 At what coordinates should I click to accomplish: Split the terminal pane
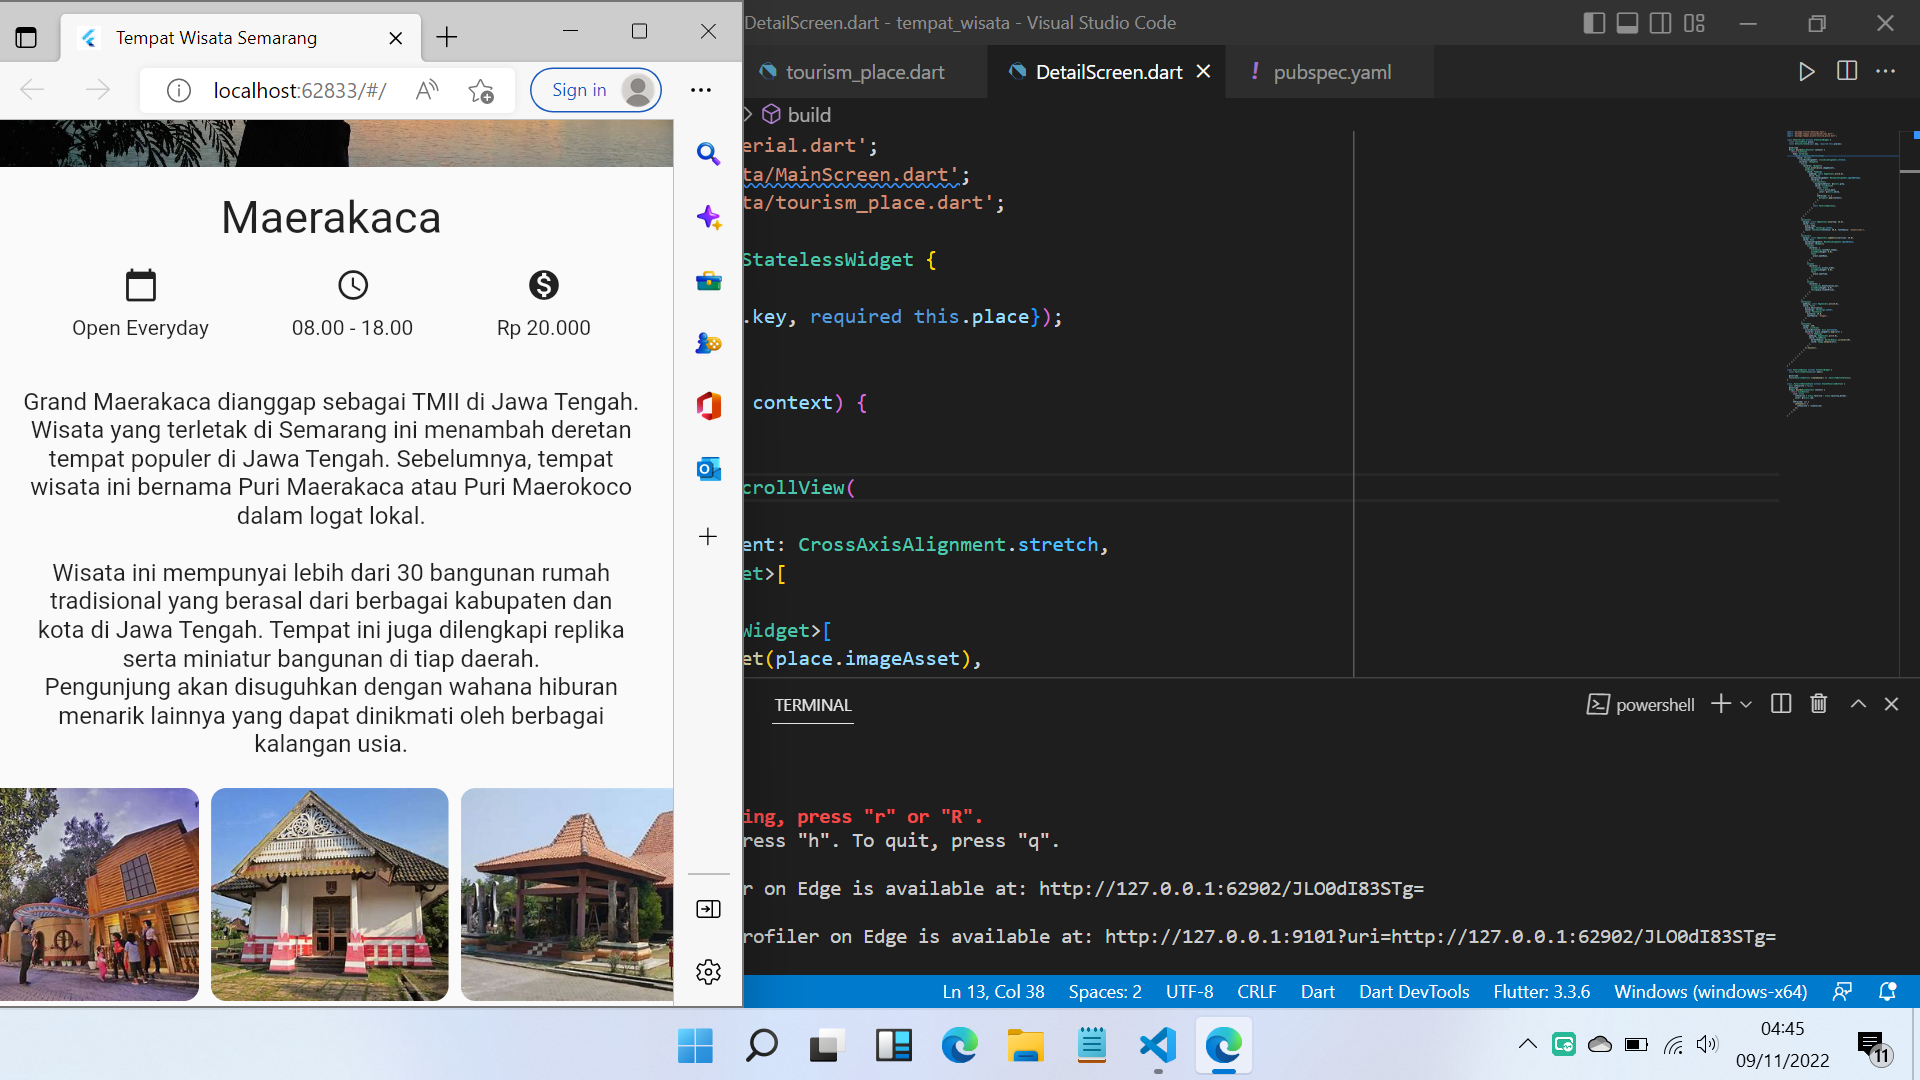click(x=1780, y=703)
